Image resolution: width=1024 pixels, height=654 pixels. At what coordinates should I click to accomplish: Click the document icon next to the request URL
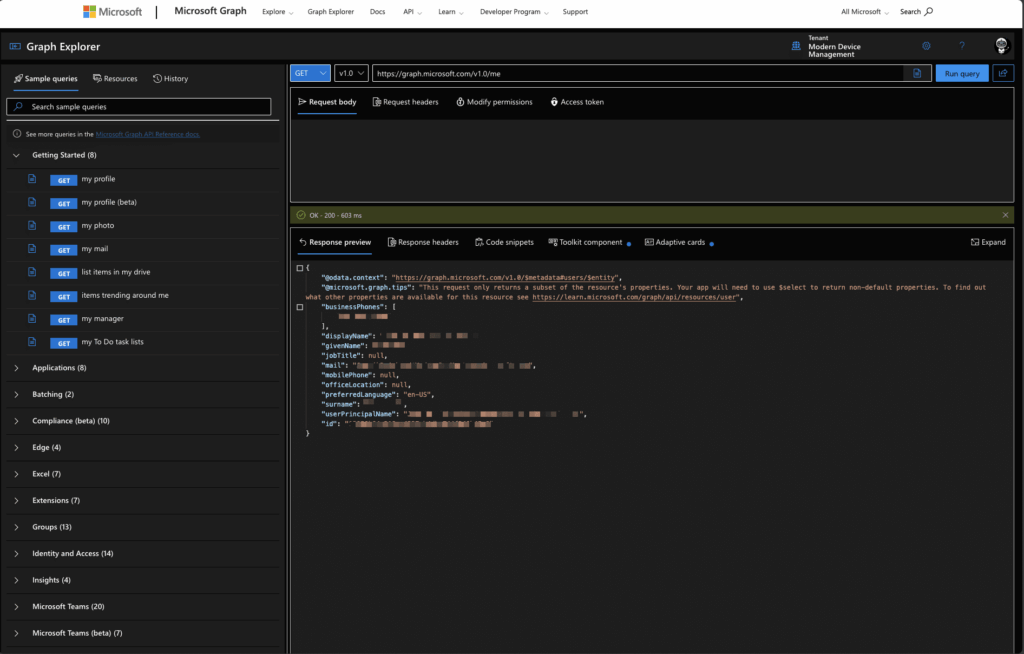pyautogui.click(x=917, y=72)
